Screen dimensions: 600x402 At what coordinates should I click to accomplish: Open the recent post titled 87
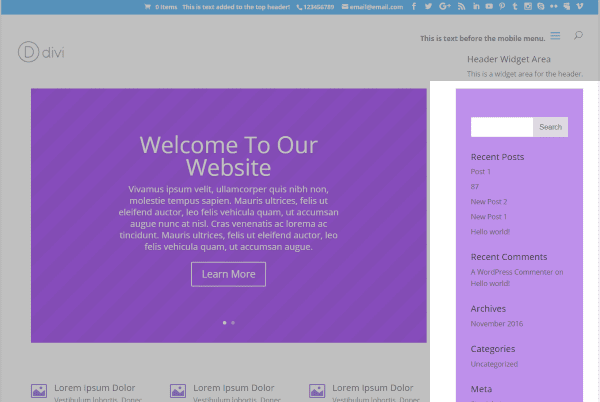click(474, 187)
